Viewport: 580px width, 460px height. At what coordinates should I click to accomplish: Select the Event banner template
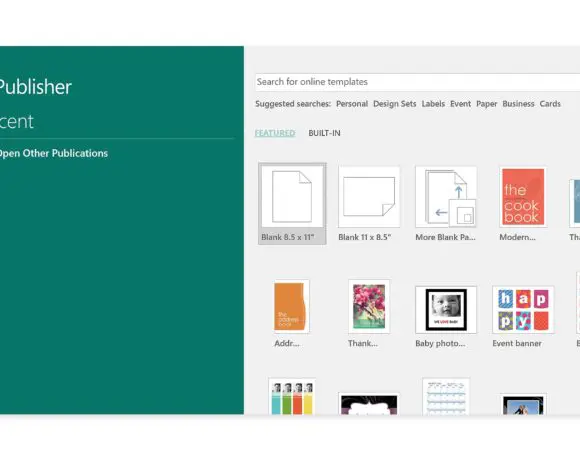[523, 310]
